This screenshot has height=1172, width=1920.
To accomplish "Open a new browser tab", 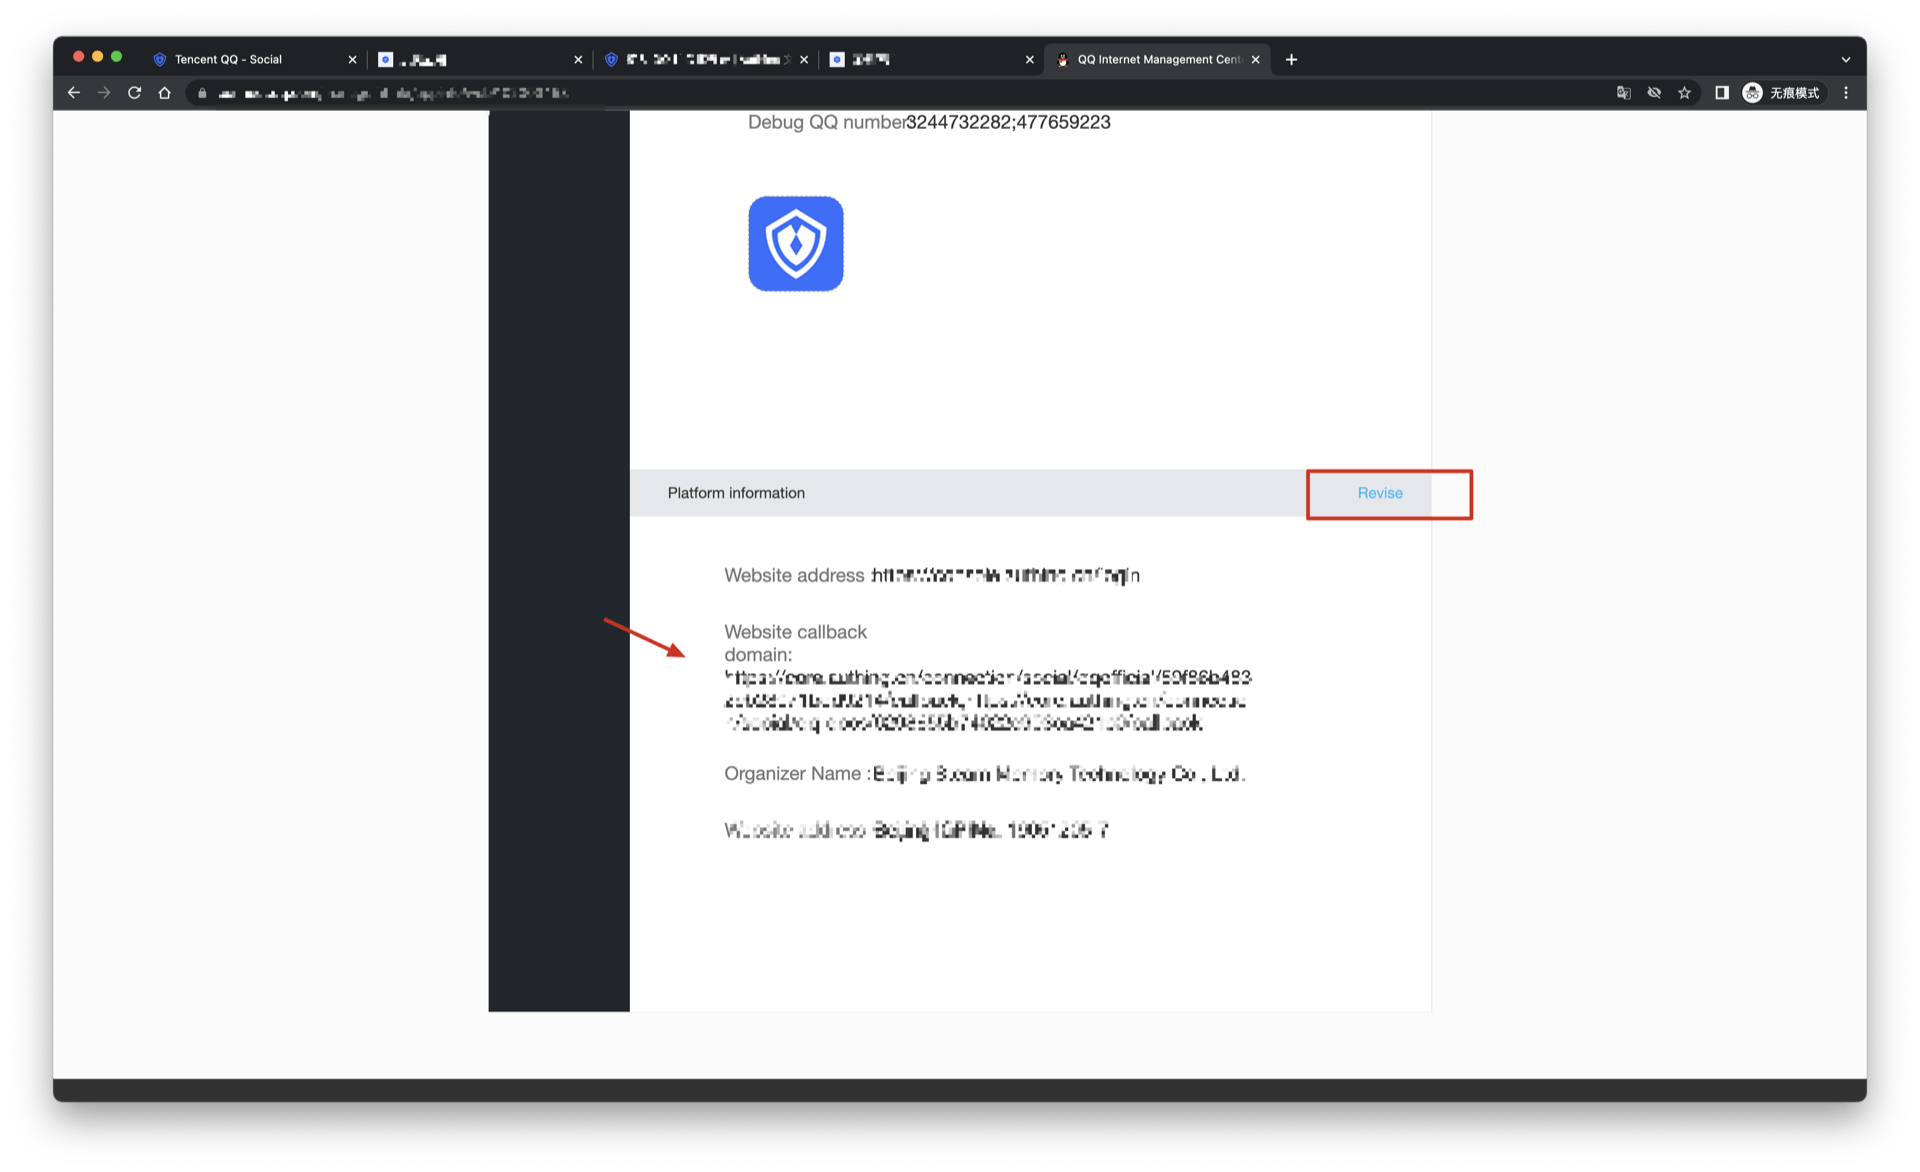I will click(1291, 60).
